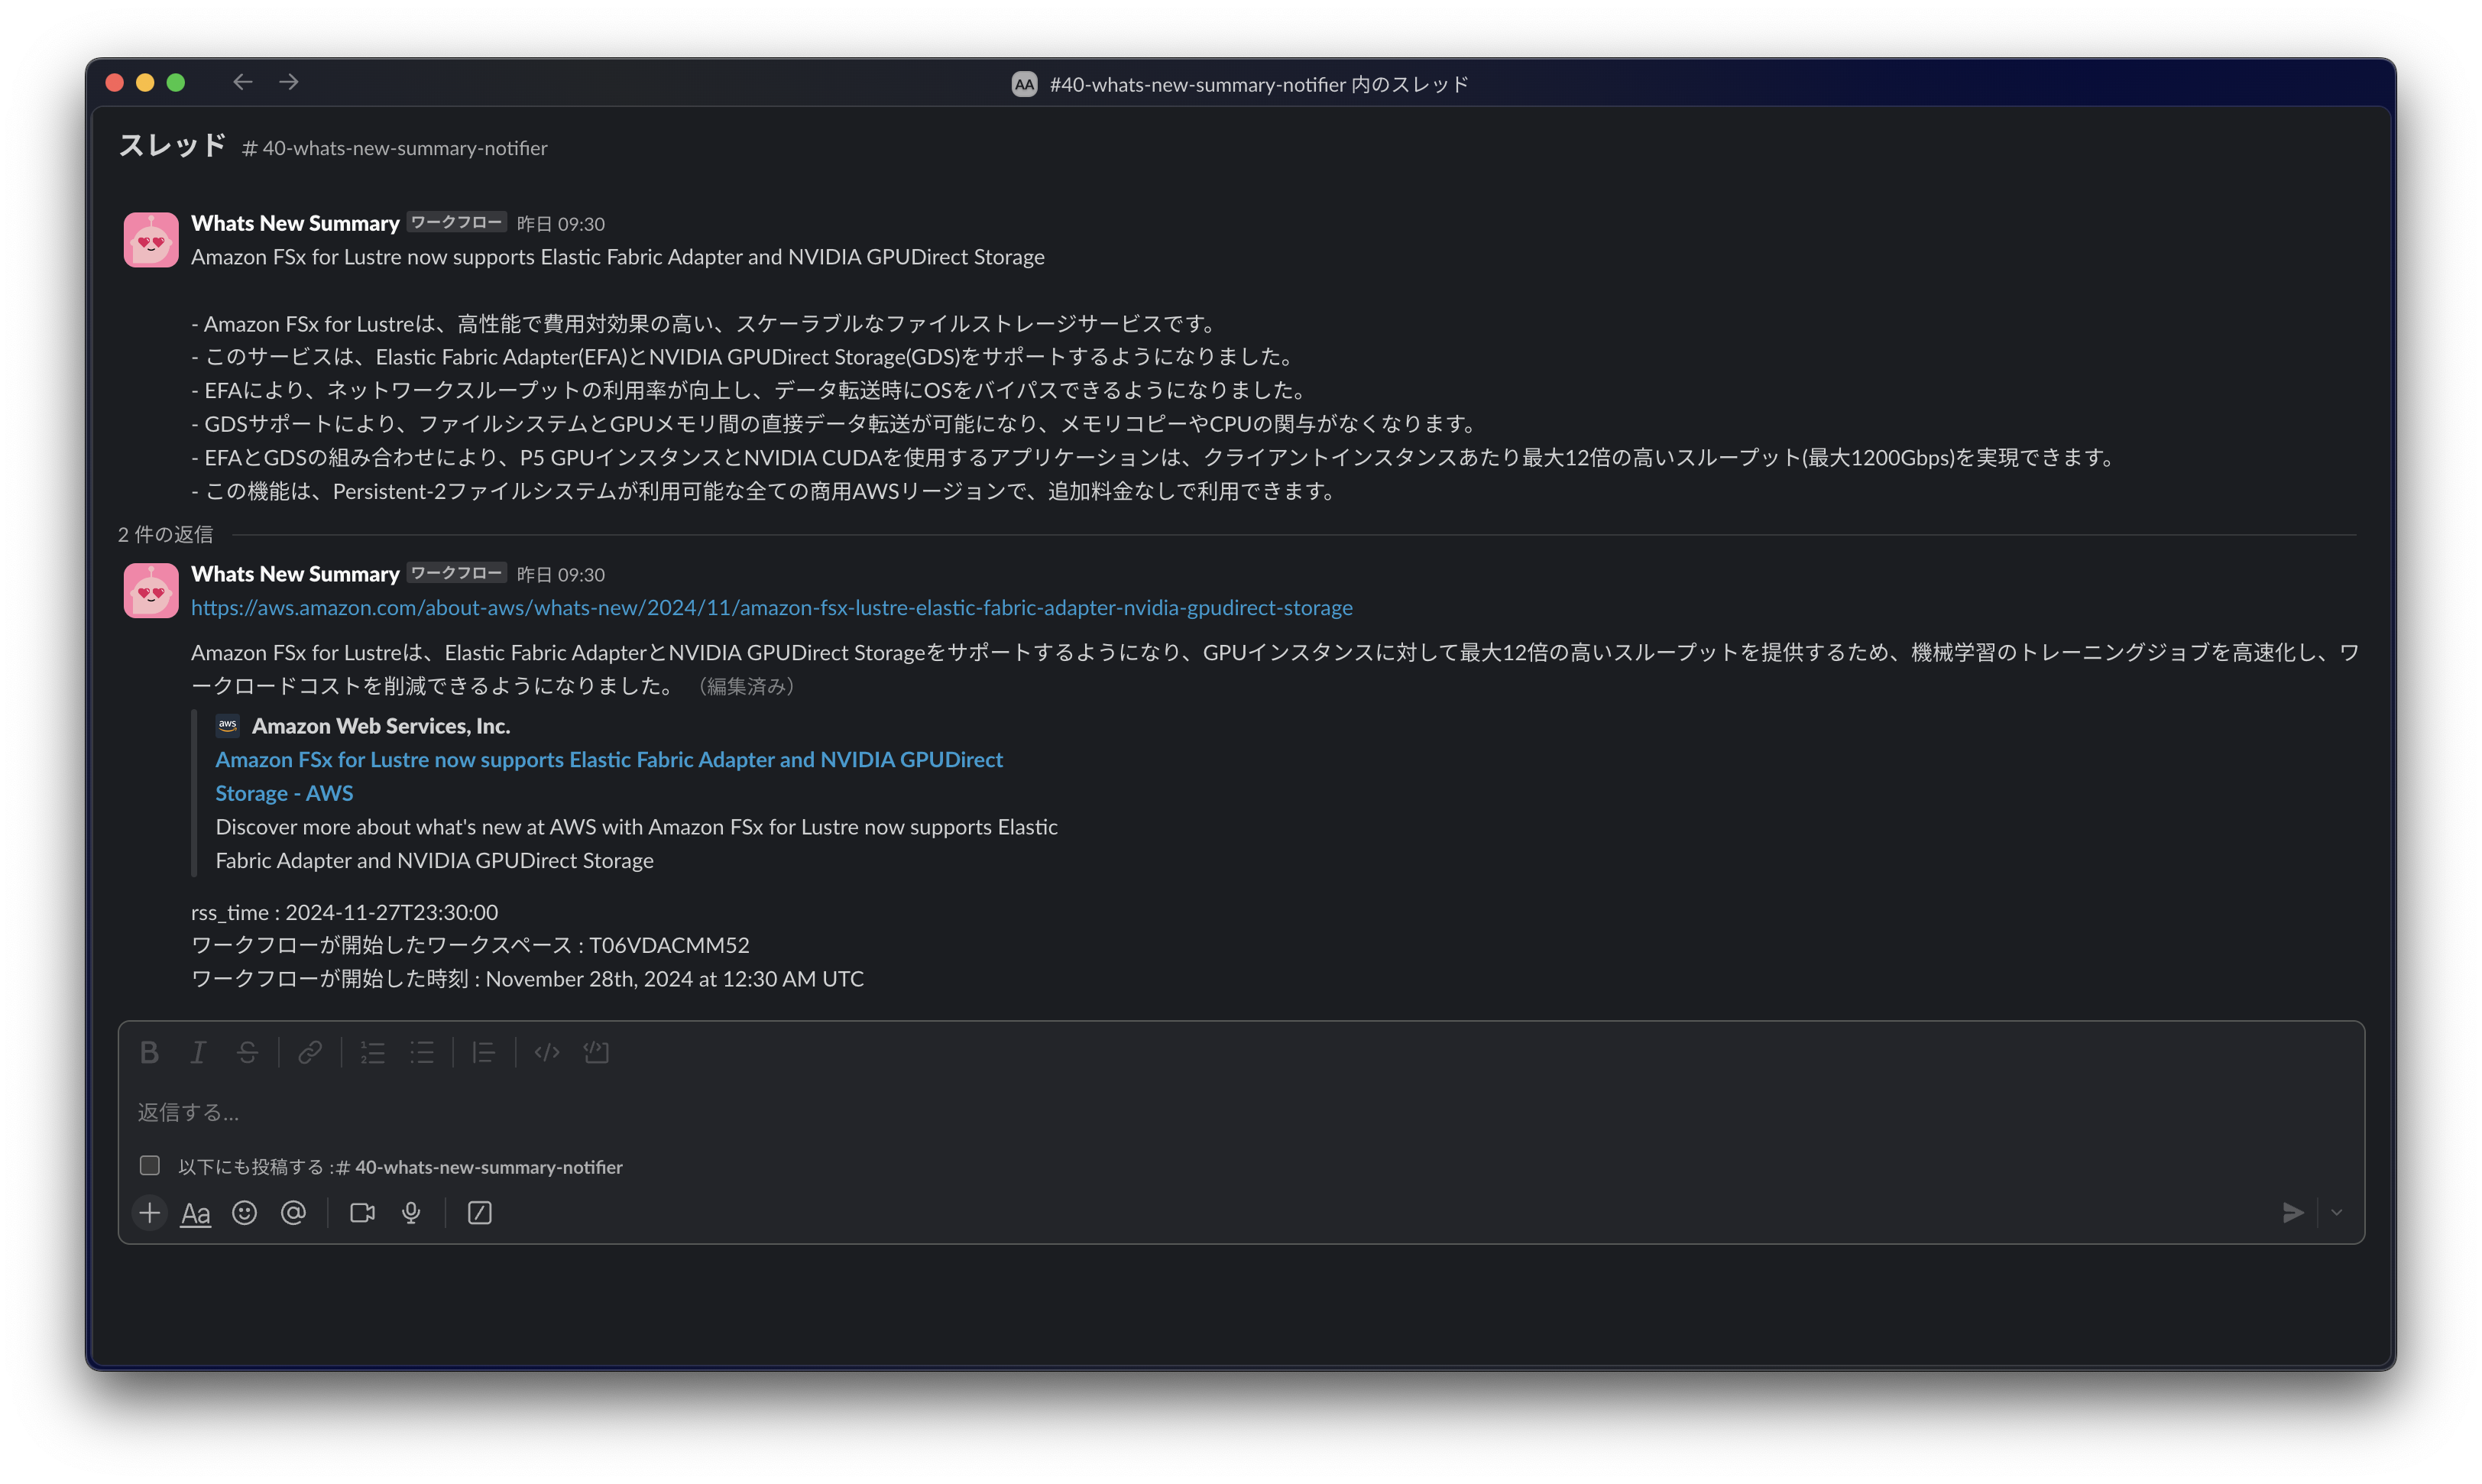Image resolution: width=2482 pixels, height=1484 pixels.
Task: Click the reply sender name Whats New Summary
Action: click(295, 574)
